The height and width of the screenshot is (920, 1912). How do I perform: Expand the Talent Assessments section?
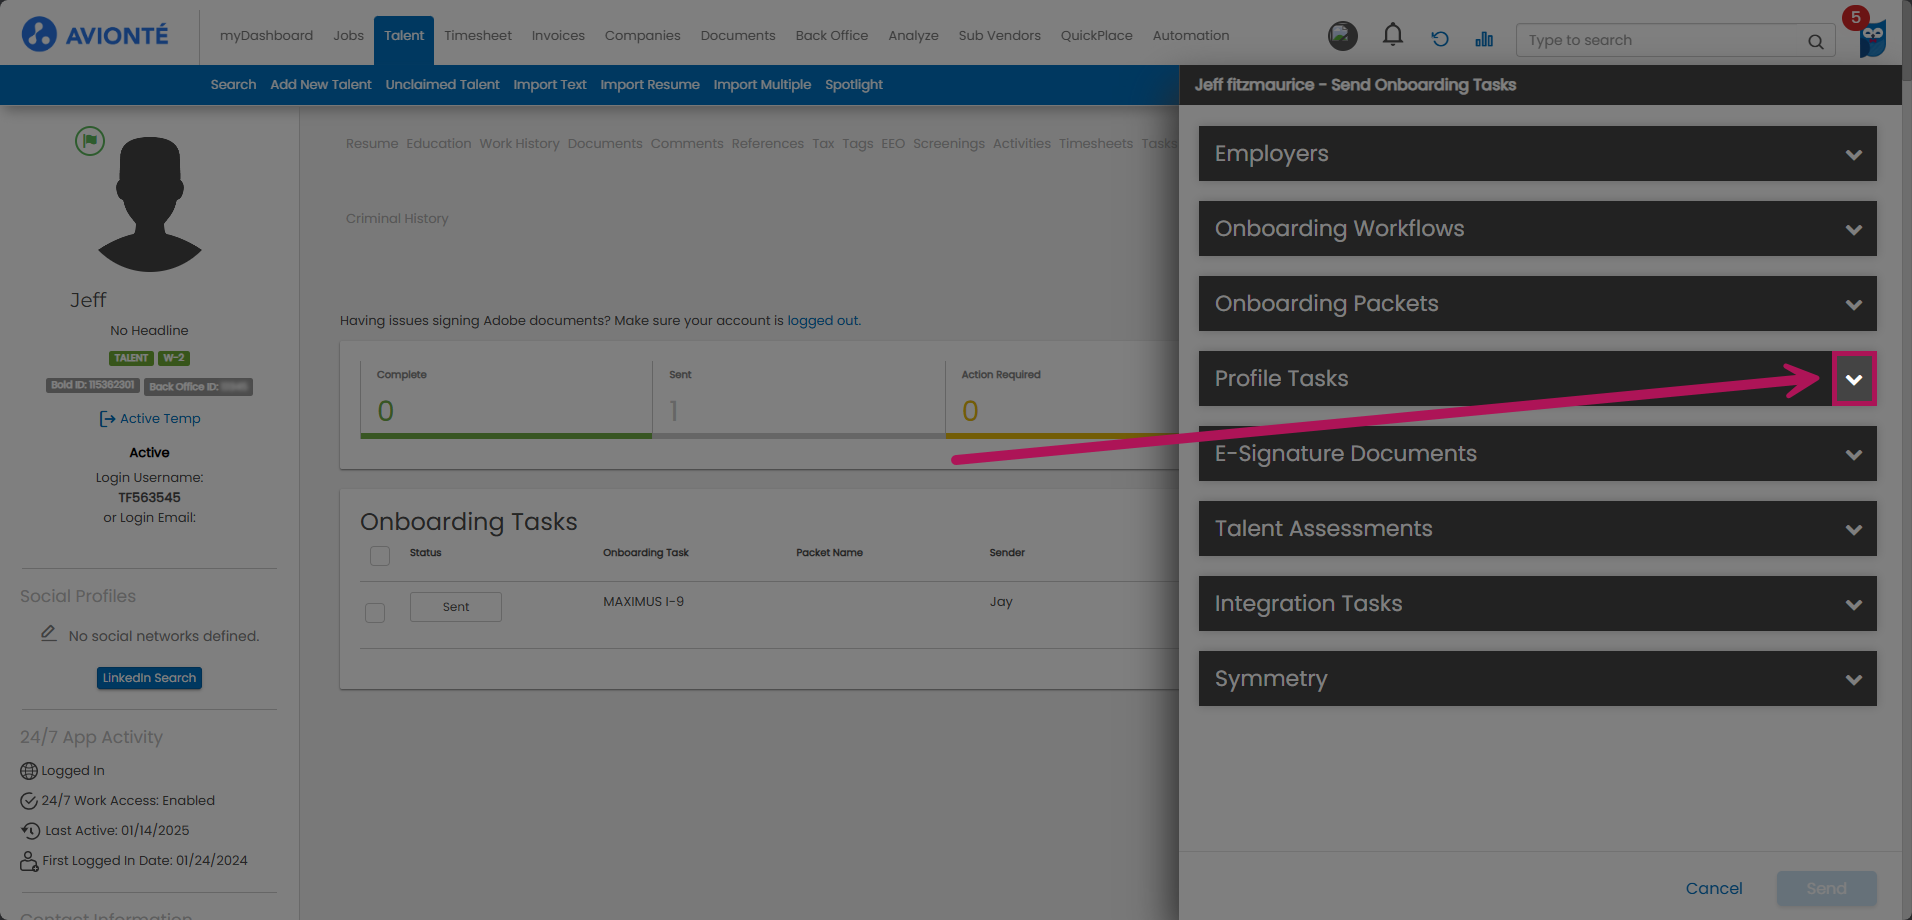pyautogui.click(x=1537, y=528)
